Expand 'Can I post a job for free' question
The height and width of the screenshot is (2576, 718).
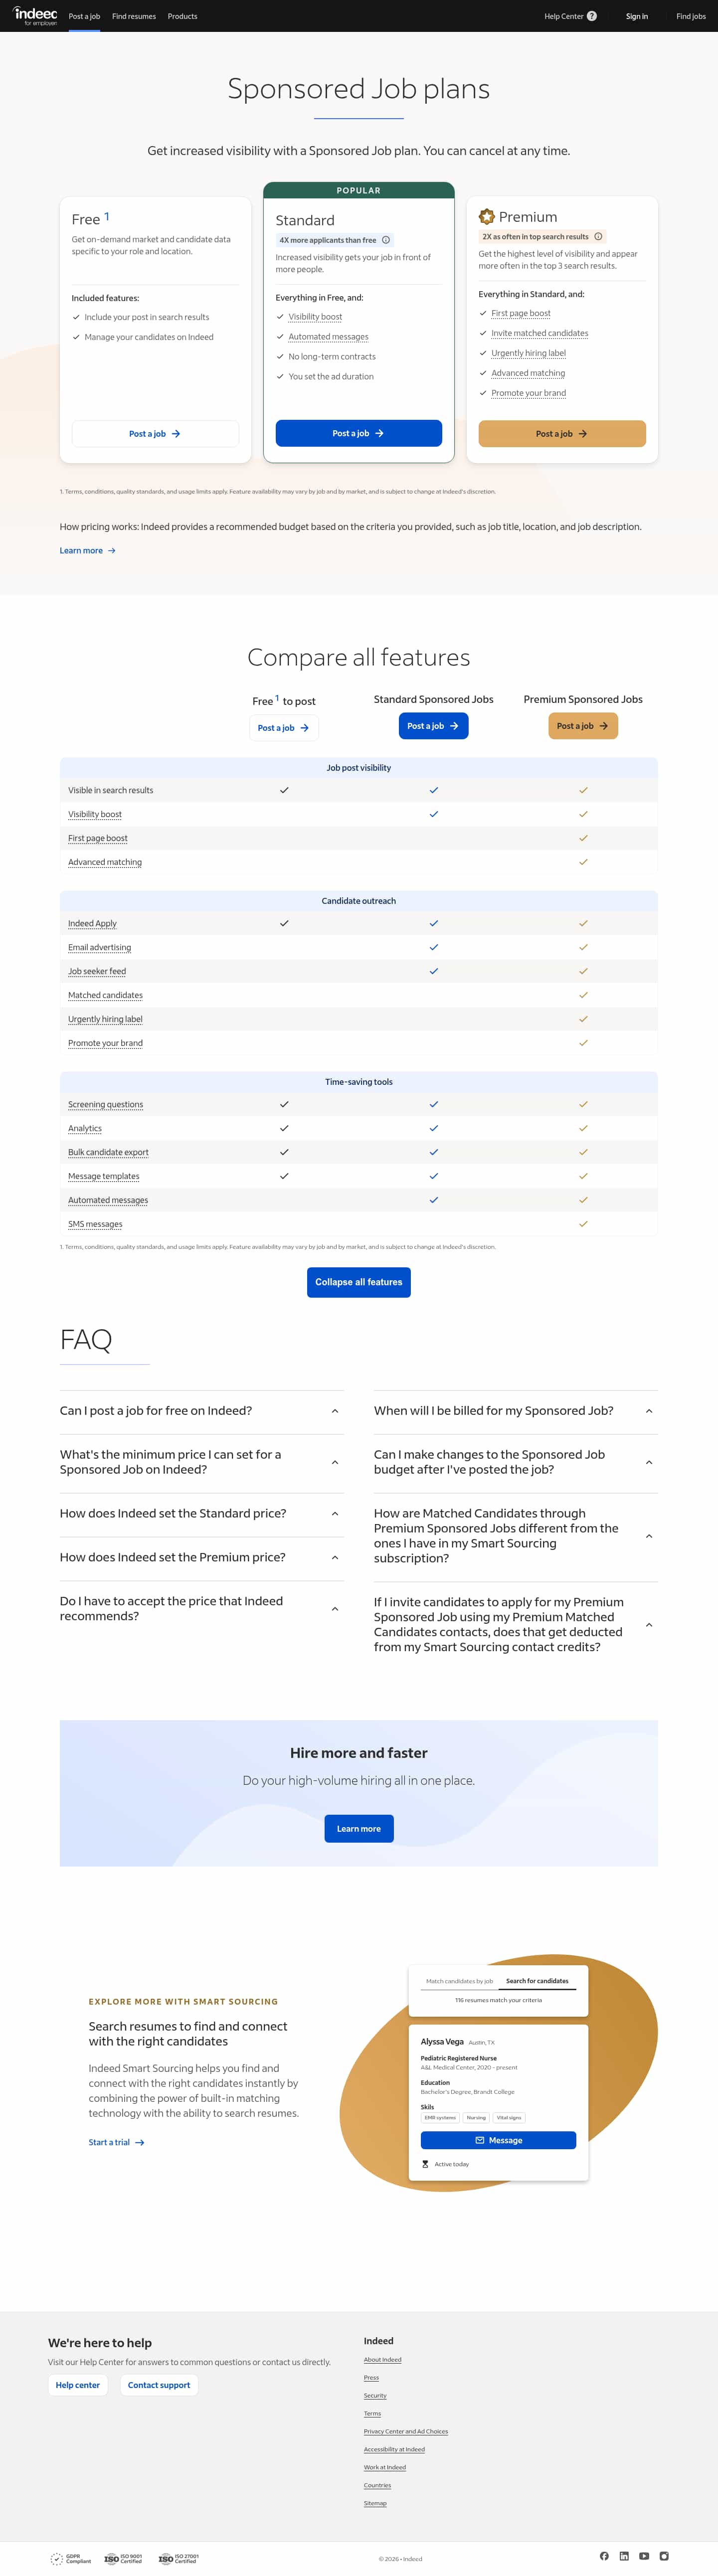pyautogui.click(x=202, y=1411)
